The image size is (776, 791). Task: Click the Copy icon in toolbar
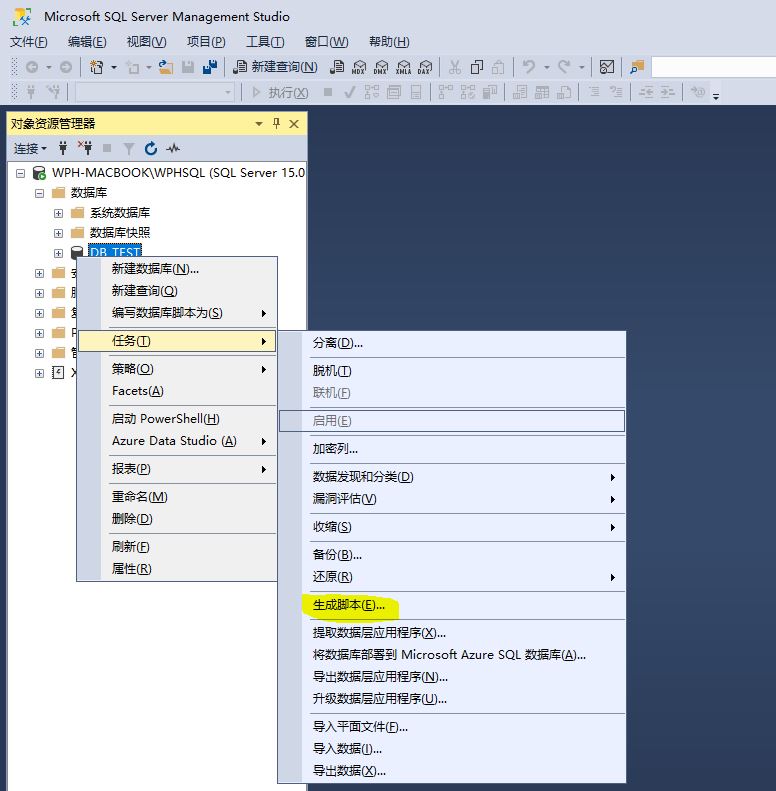pos(476,67)
